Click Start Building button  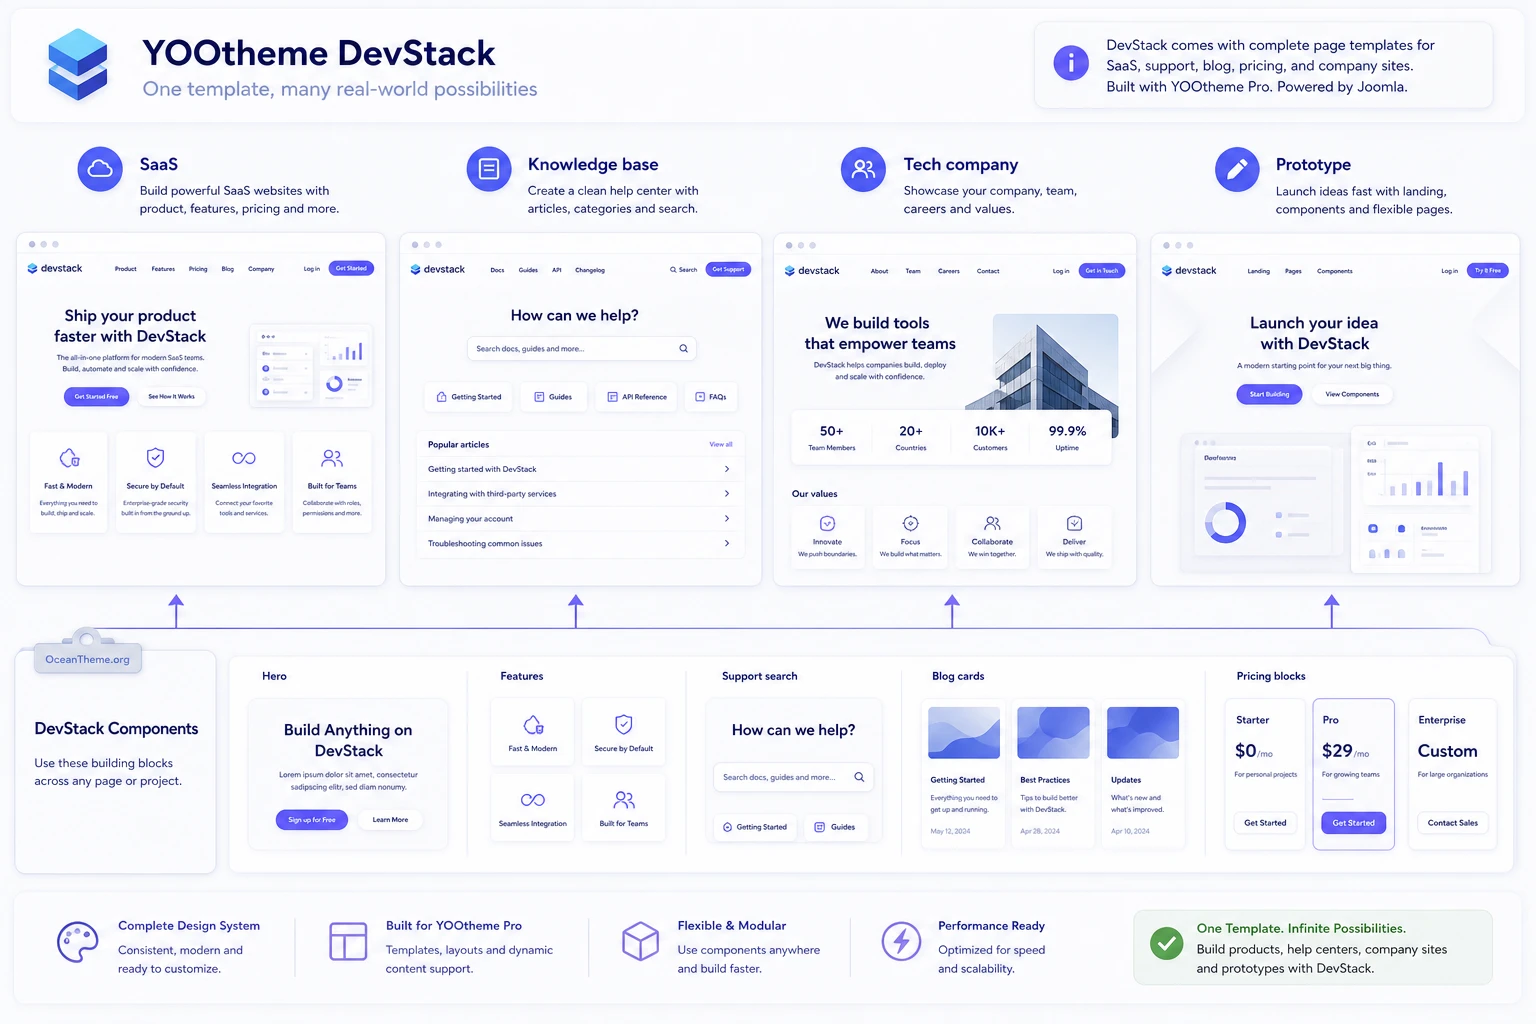(1270, 394)
